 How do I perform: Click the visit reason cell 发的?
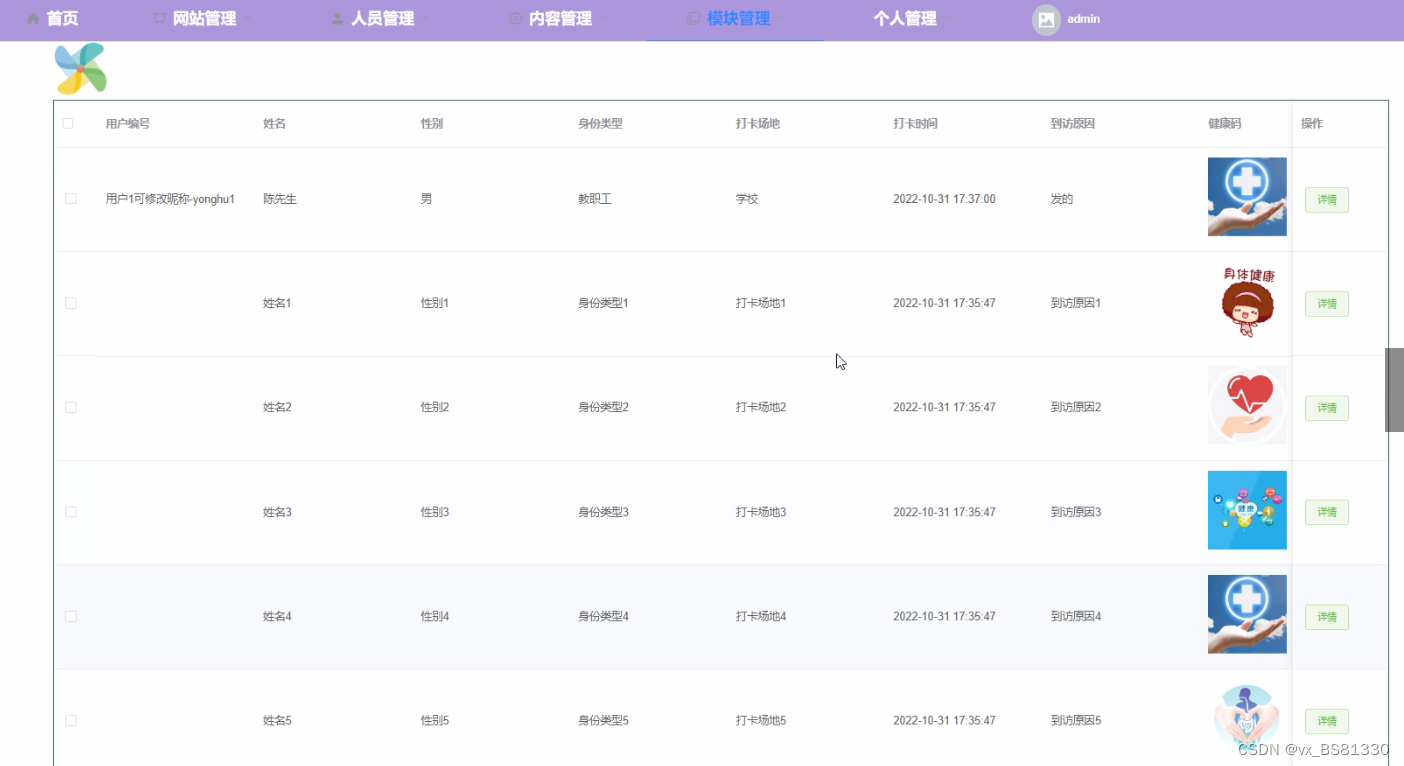[x=1062, y=199]
